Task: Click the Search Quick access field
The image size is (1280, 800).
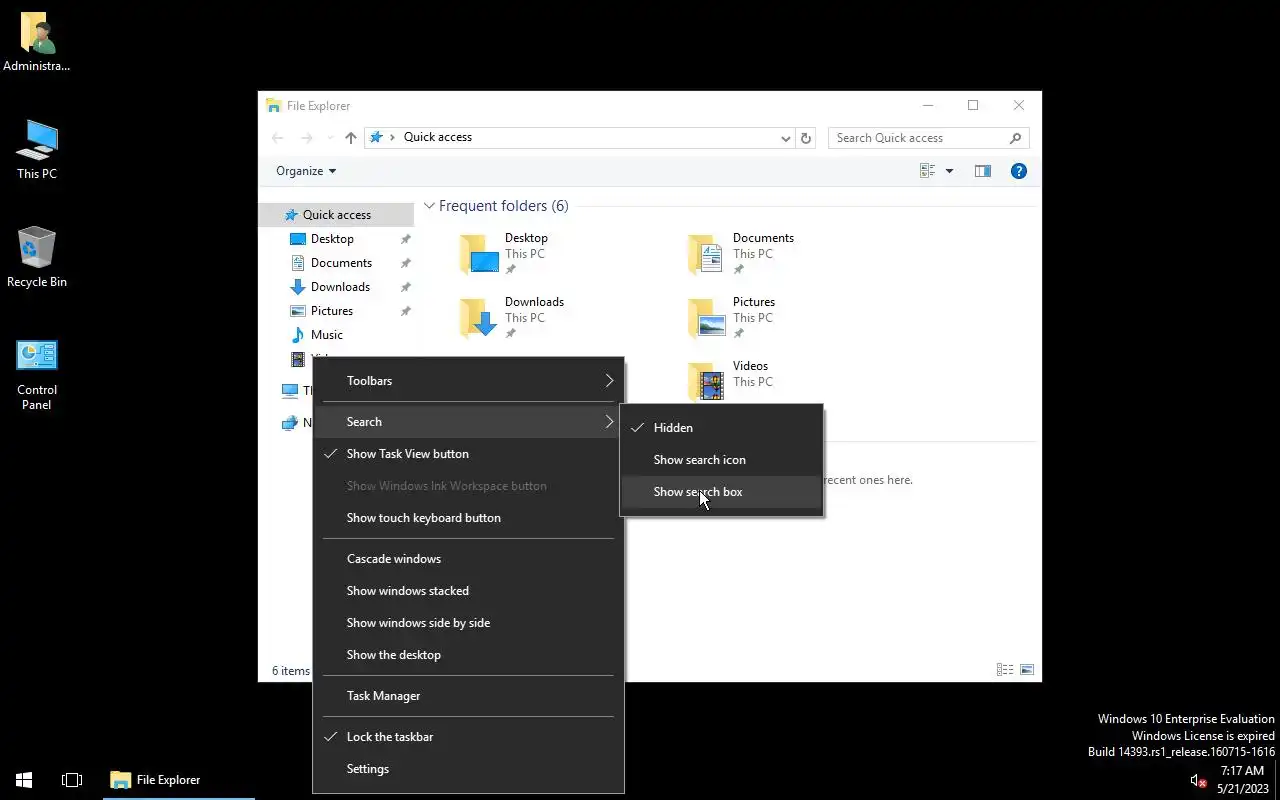Action: point(928,138)
